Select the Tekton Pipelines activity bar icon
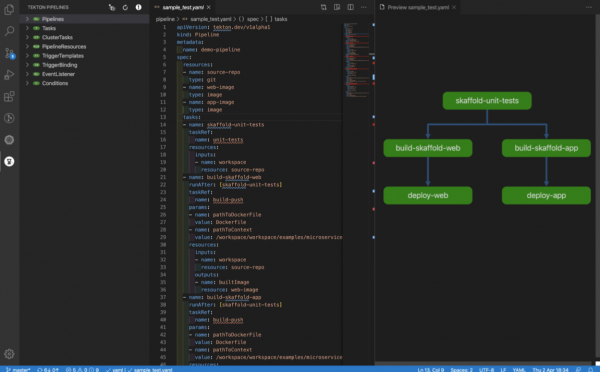The image size is (600, 372). pyautogui.click(x=9, y=162)
